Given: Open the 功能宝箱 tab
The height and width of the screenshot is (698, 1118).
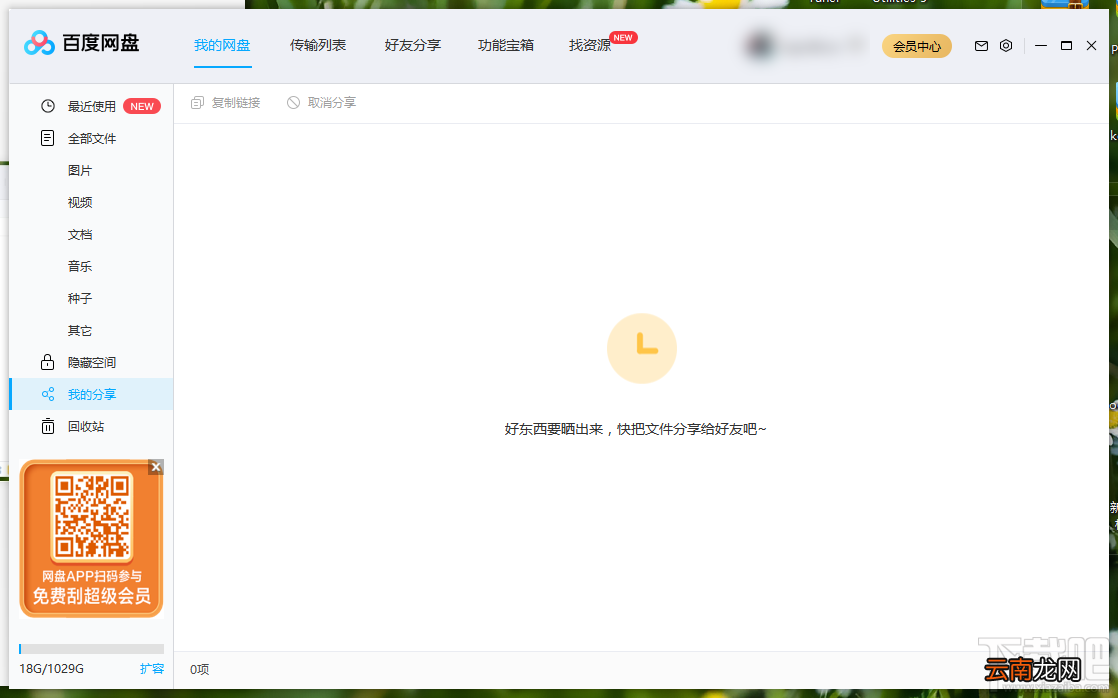Looking at the screenshot, I should coord(506,46).
